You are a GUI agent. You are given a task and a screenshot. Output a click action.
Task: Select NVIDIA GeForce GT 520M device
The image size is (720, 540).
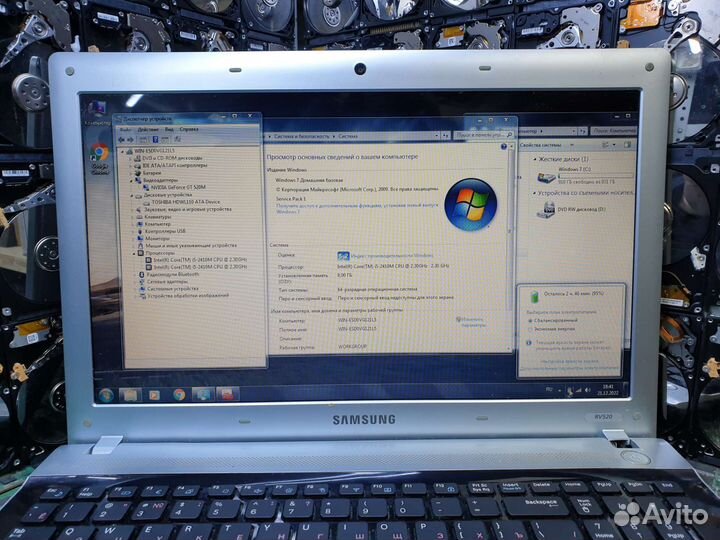(174, 187)
